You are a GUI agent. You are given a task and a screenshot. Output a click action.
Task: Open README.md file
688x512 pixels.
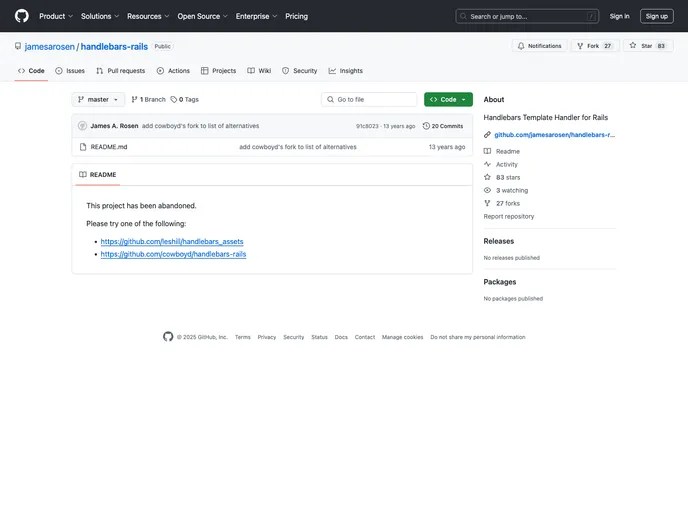pyautogui.click(x=109, y=147)
